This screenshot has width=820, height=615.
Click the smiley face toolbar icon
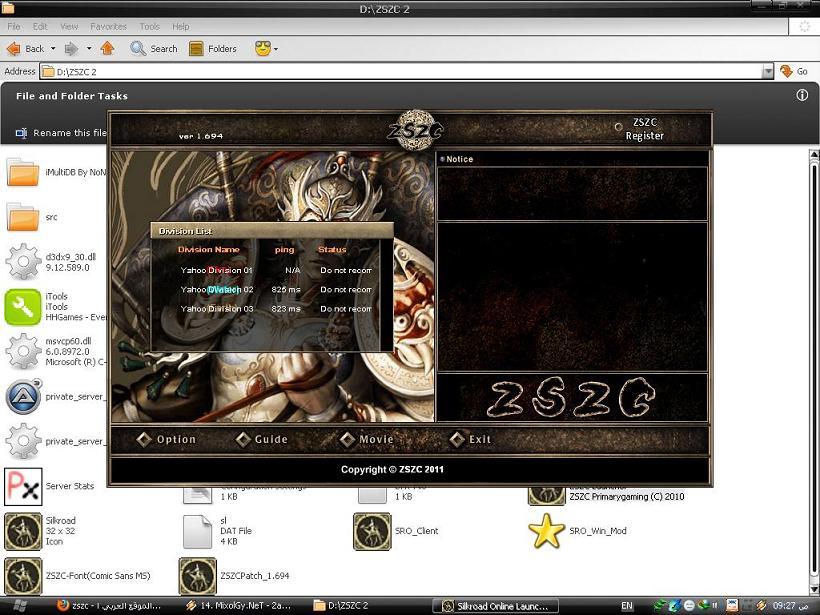pos(263,49)
